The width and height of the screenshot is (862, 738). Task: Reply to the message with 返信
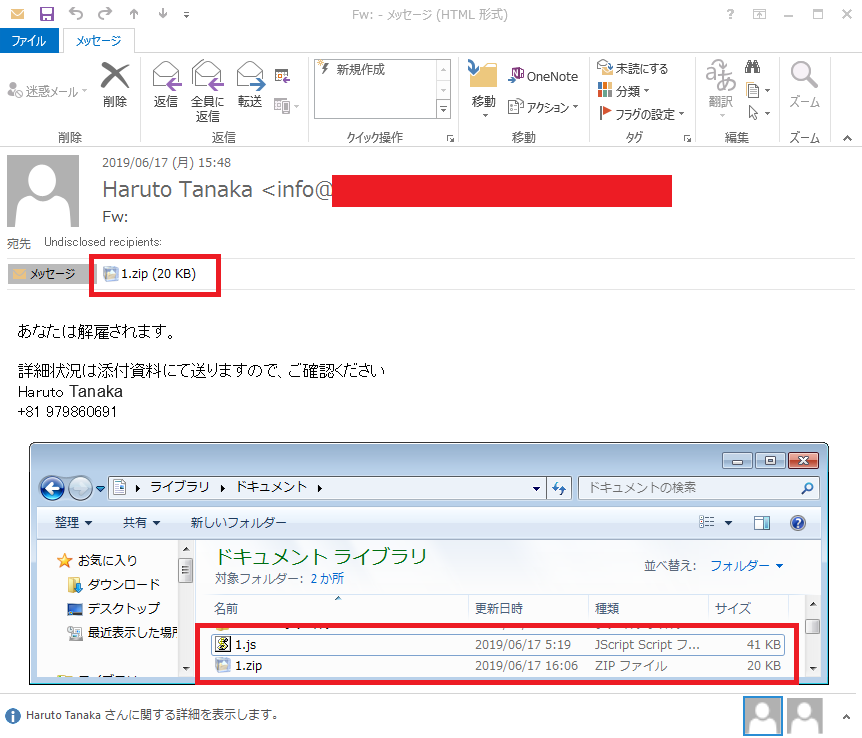166,85
